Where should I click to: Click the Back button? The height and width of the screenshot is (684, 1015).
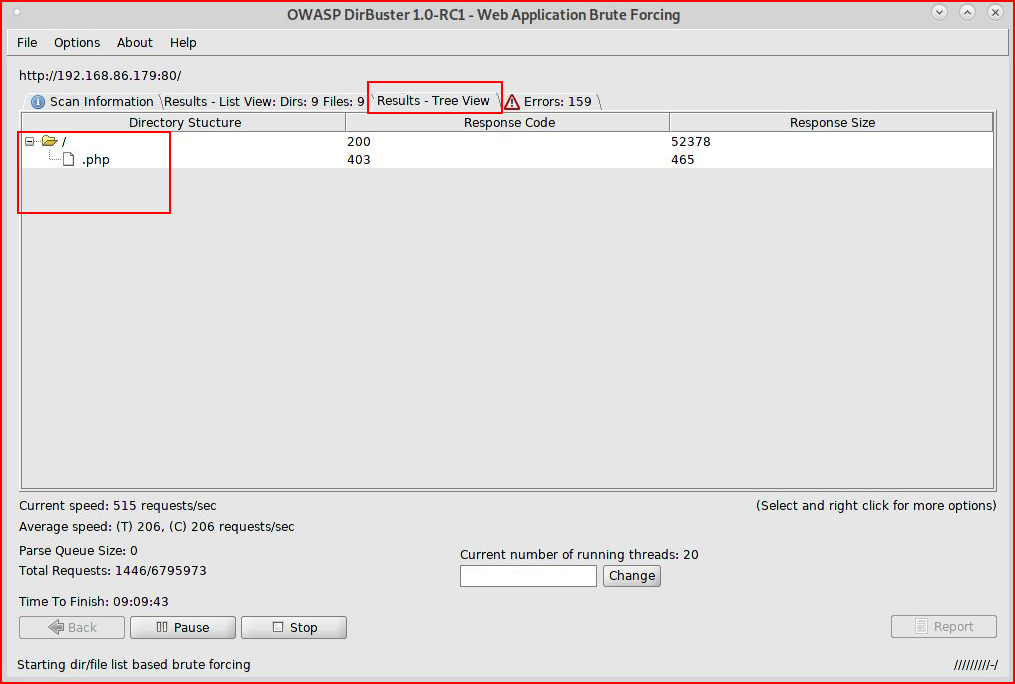click(x=72, y=627)
